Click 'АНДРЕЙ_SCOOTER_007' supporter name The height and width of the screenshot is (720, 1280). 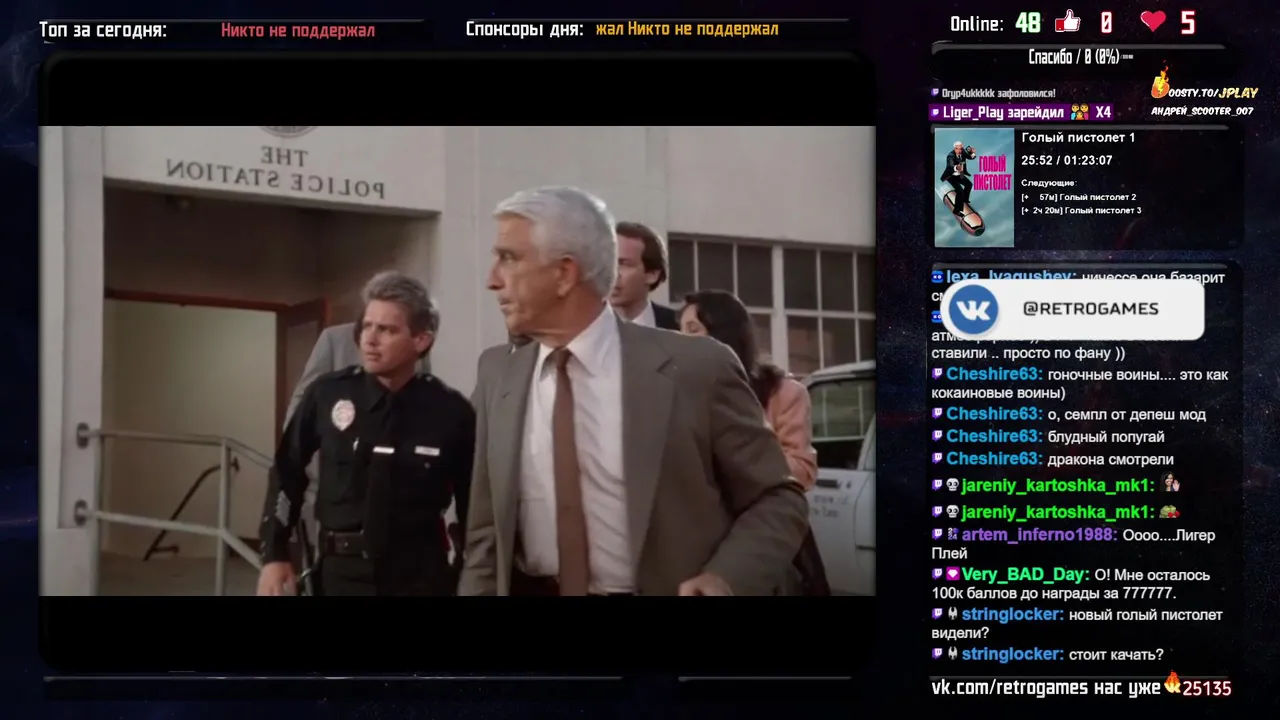pos(1201,111)
